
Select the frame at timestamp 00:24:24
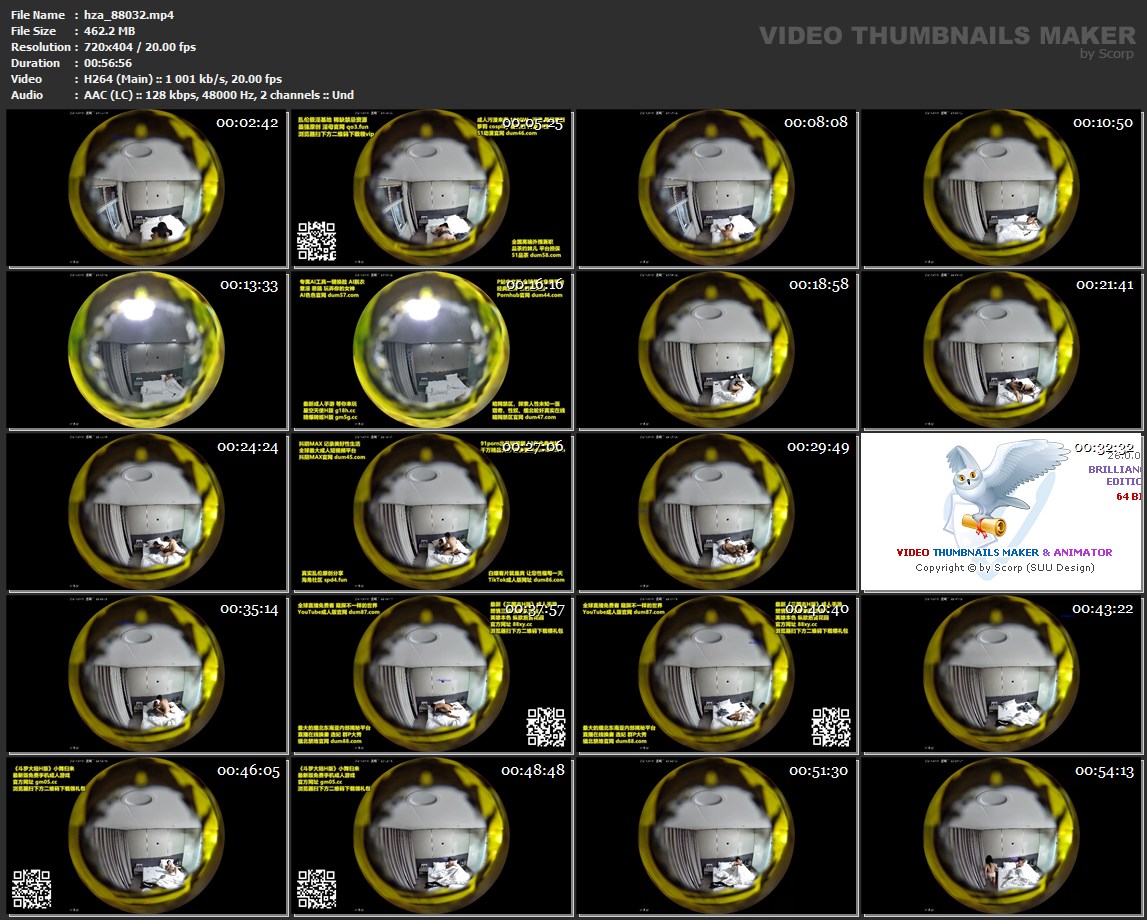point(146,512)
